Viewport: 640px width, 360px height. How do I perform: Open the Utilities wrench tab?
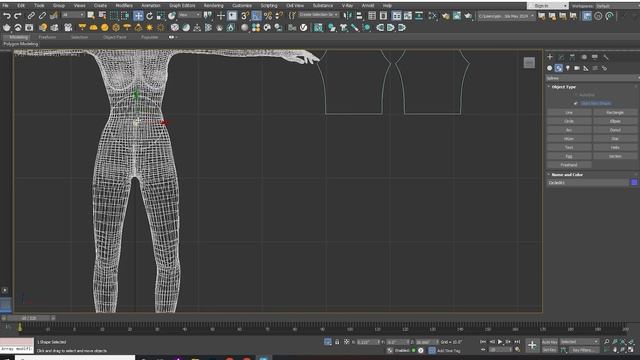606,57
